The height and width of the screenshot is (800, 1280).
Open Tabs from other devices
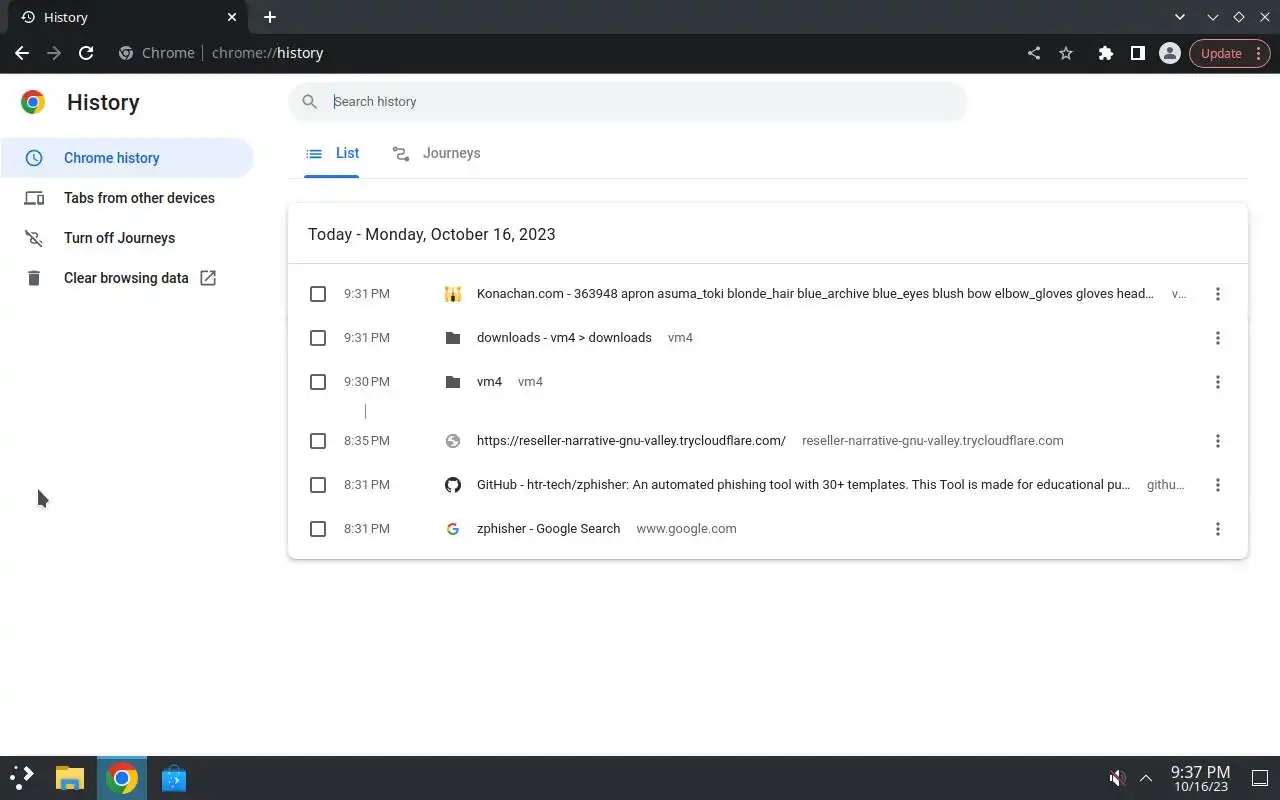(127, 198)
